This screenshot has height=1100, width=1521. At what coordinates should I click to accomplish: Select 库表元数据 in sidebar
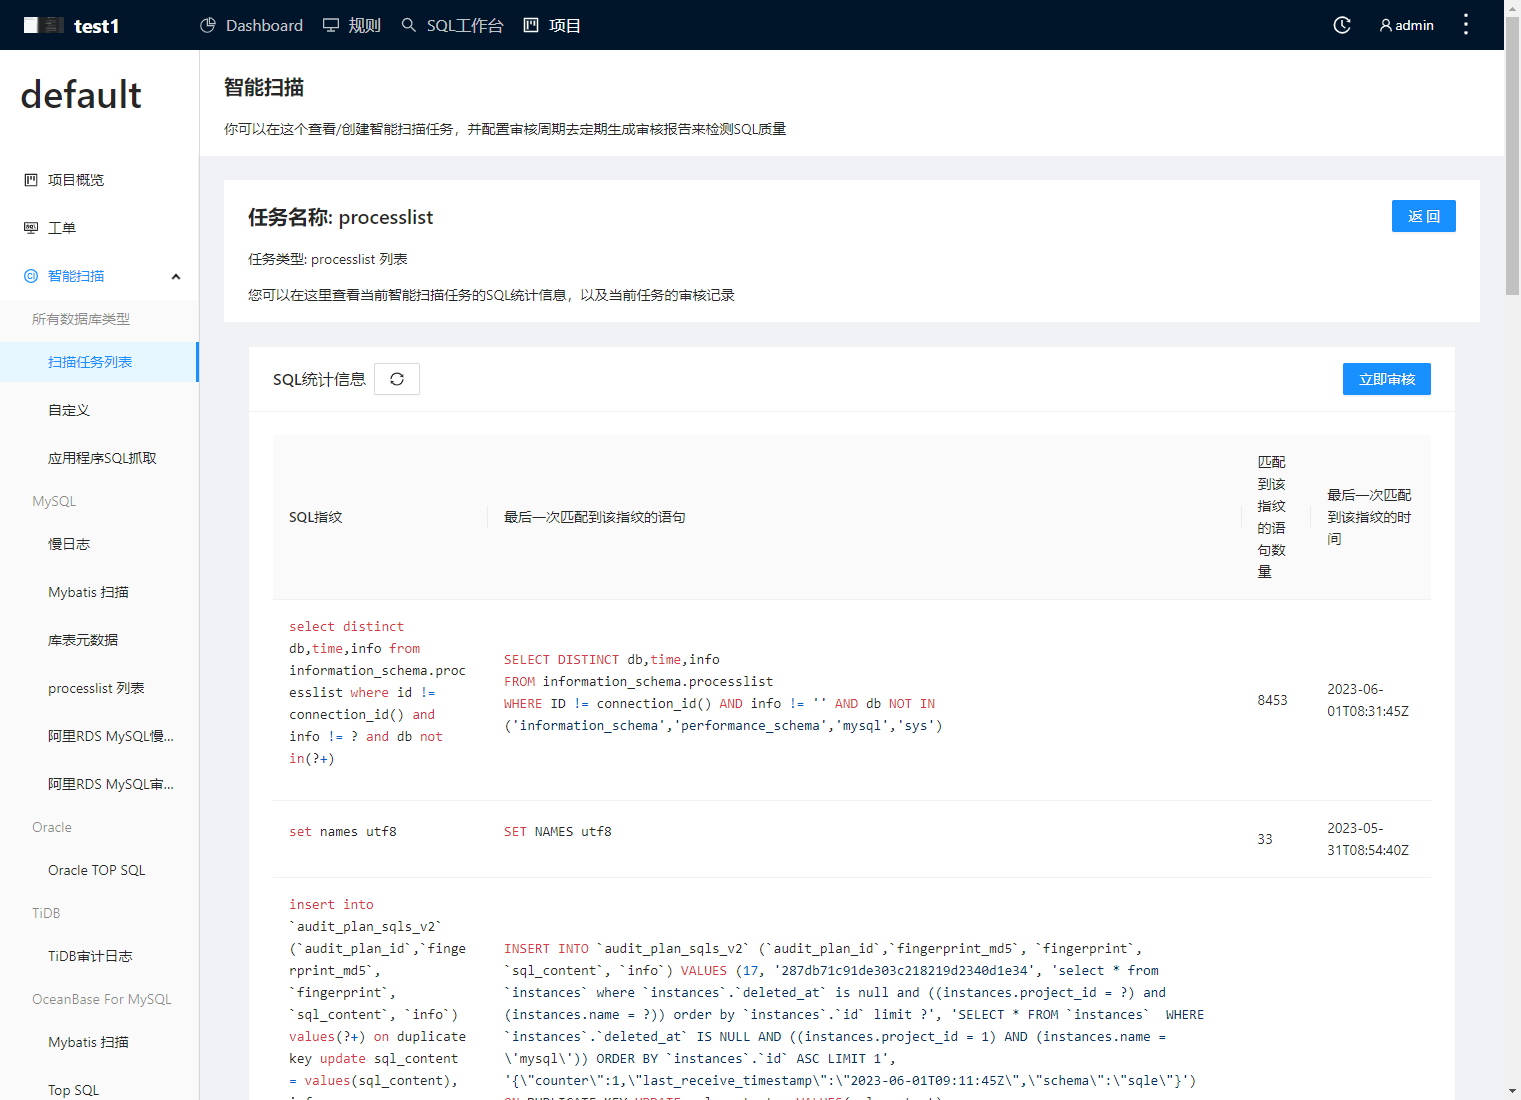point(99,640)
